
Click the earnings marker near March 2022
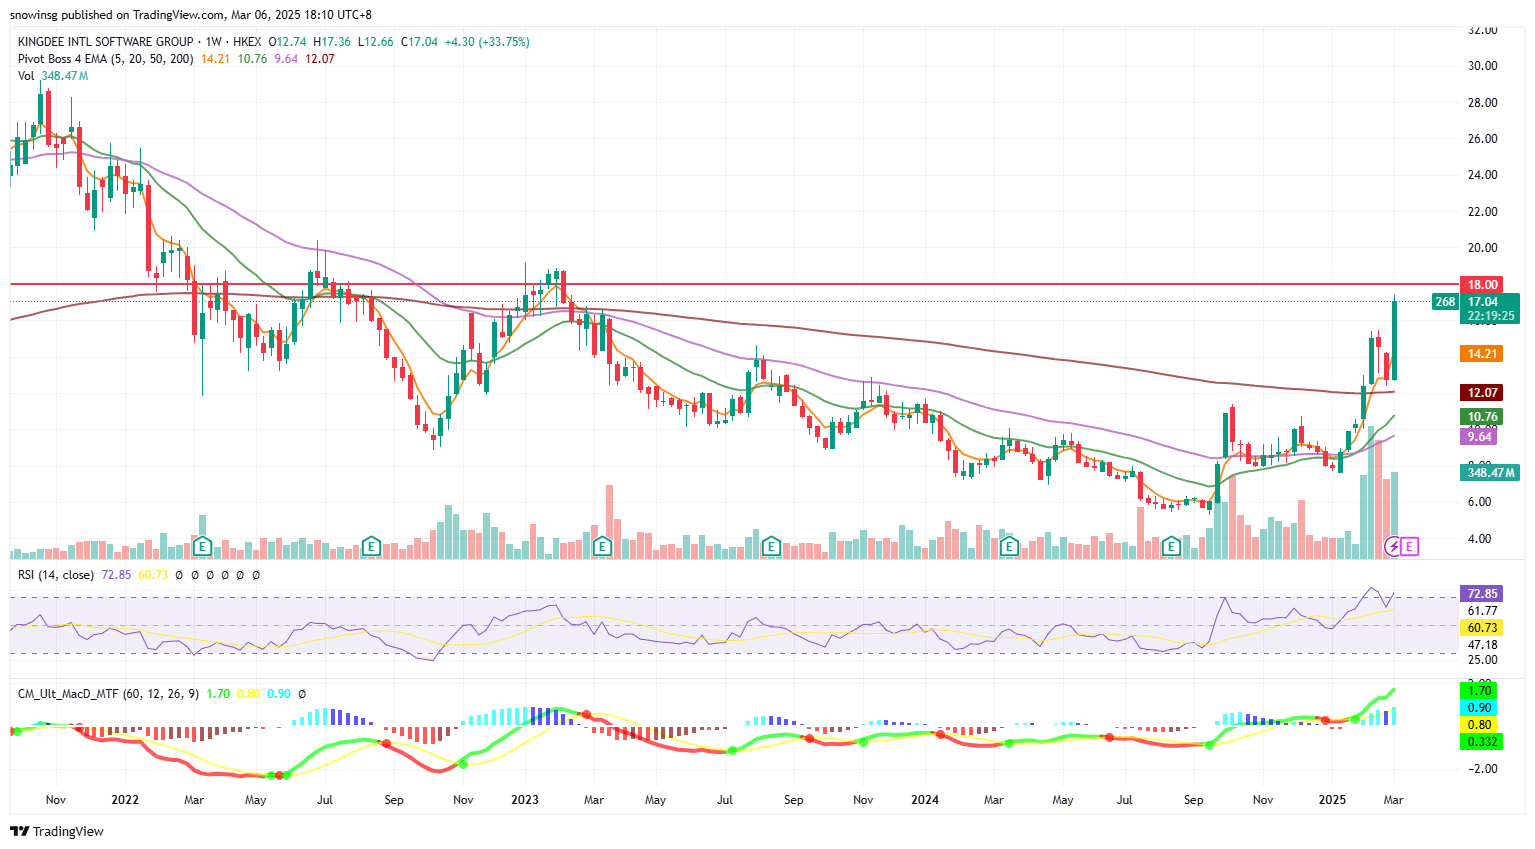pyautogui.click(x=202, y=546)
